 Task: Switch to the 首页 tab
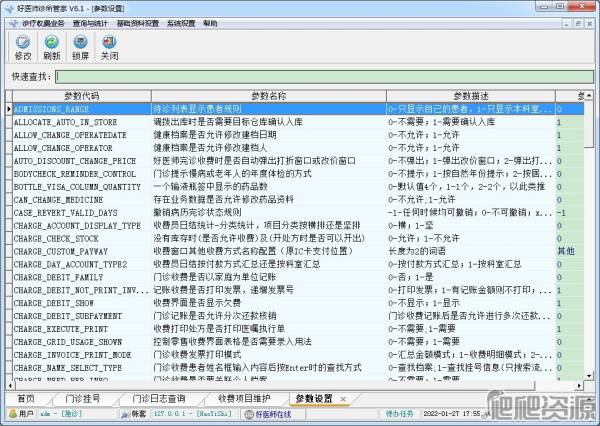tap(25, 398)
